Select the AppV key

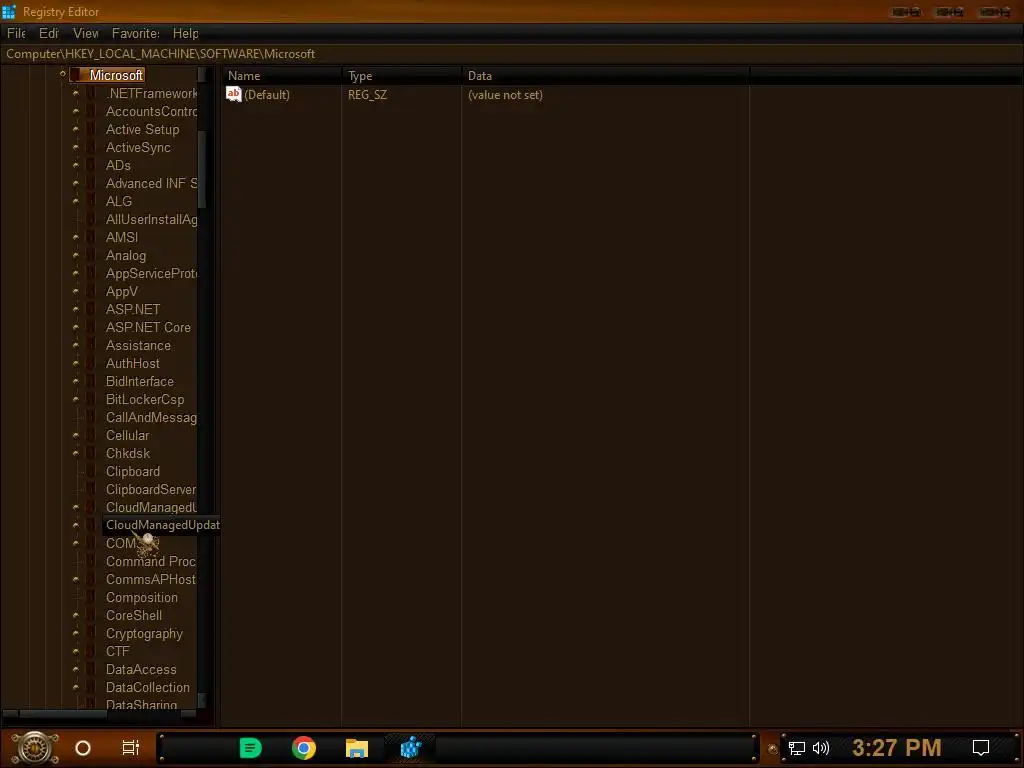tap(121, 291)
